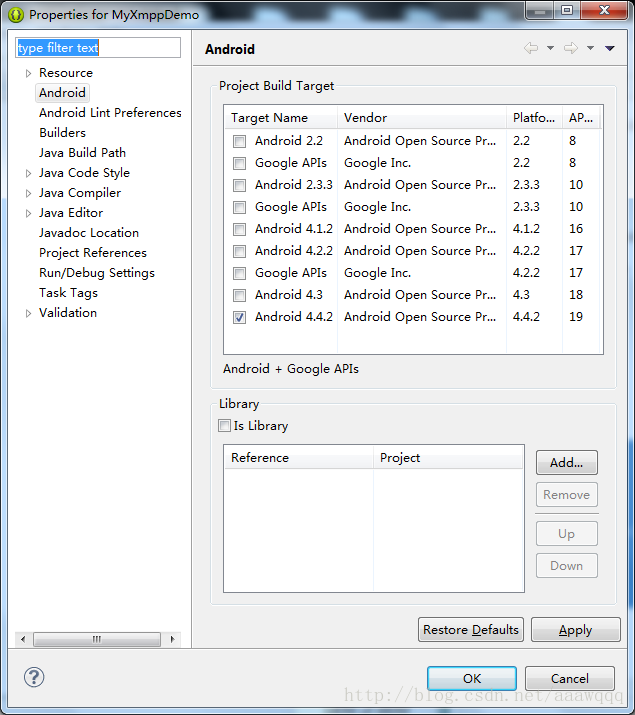Open the Task Tags page
The height and width of the screenshot is (715, 635).
pyautogui.click(x=68, y=293)
